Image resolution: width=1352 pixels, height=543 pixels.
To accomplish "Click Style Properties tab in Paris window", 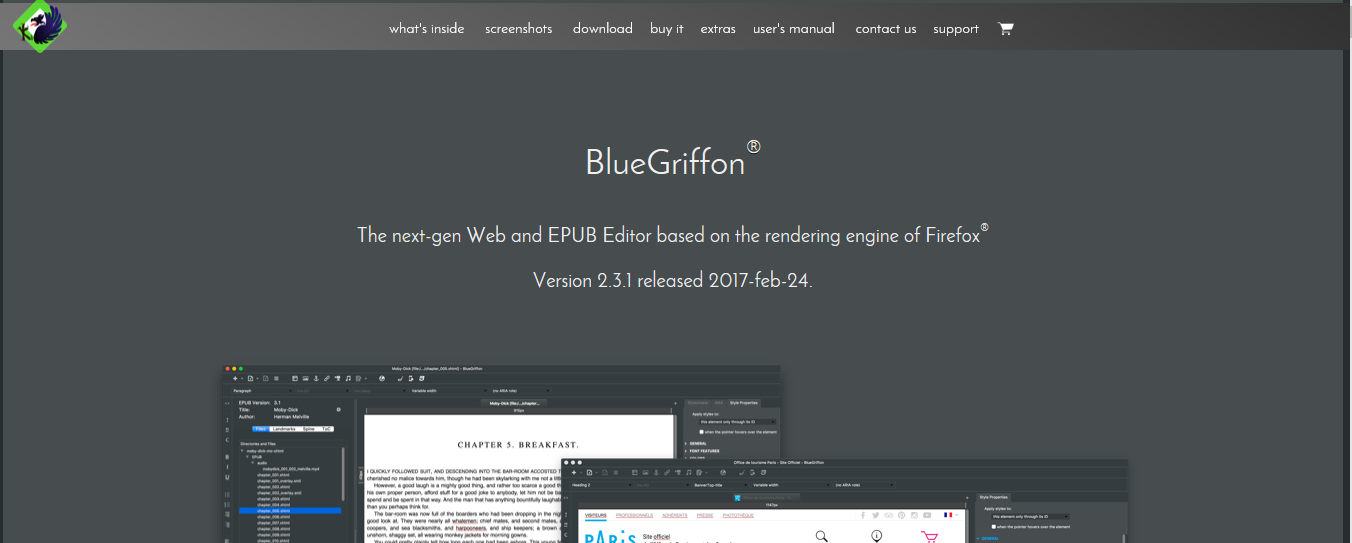I will 993,497.
